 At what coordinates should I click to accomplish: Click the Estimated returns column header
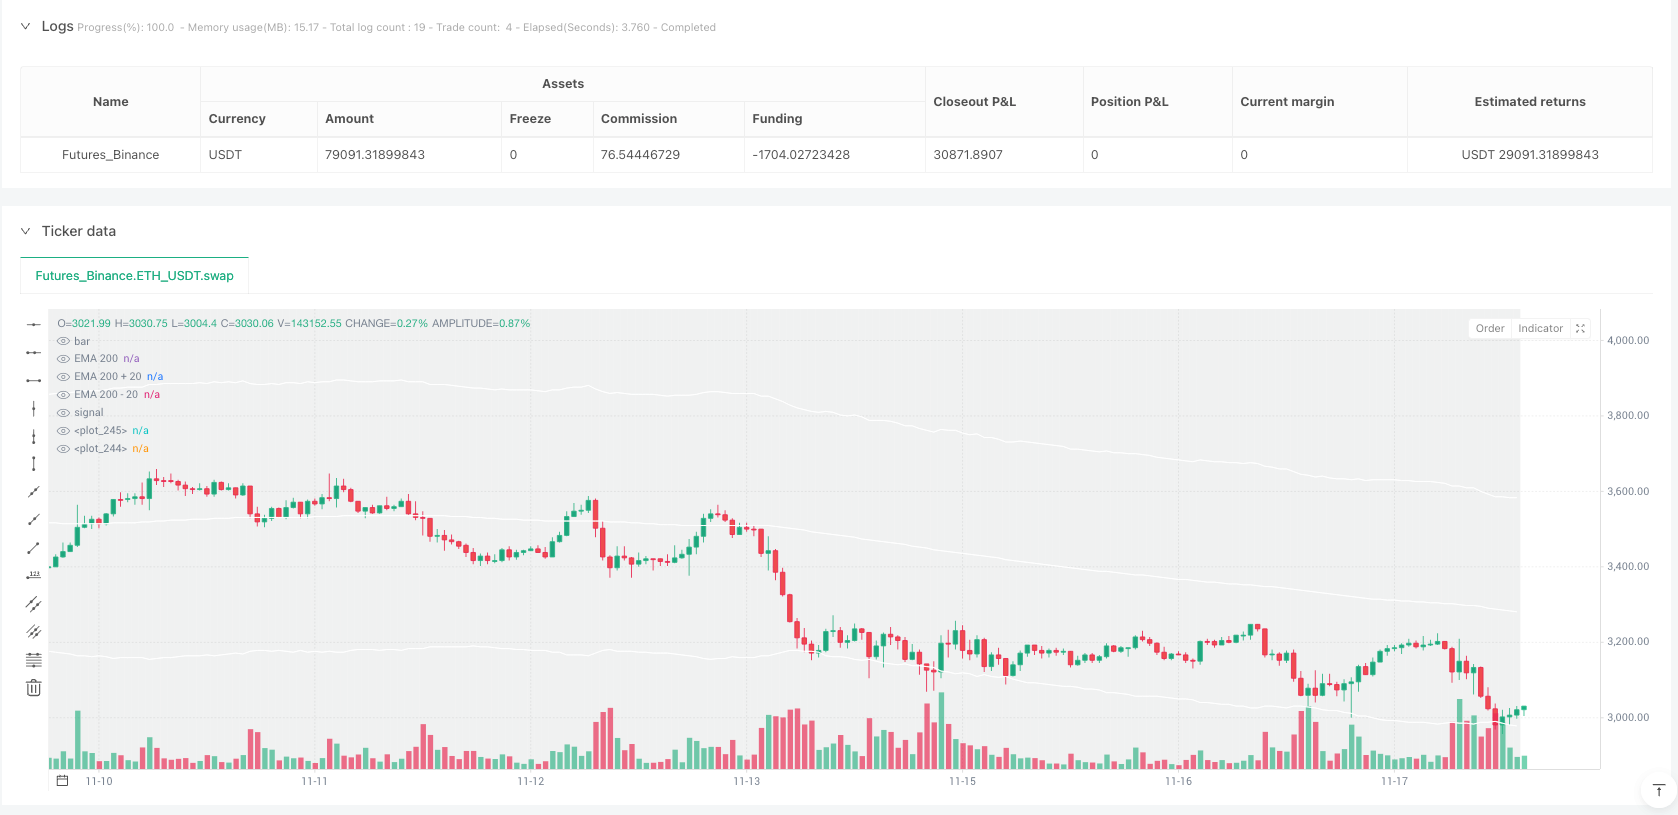point(1530,102)
